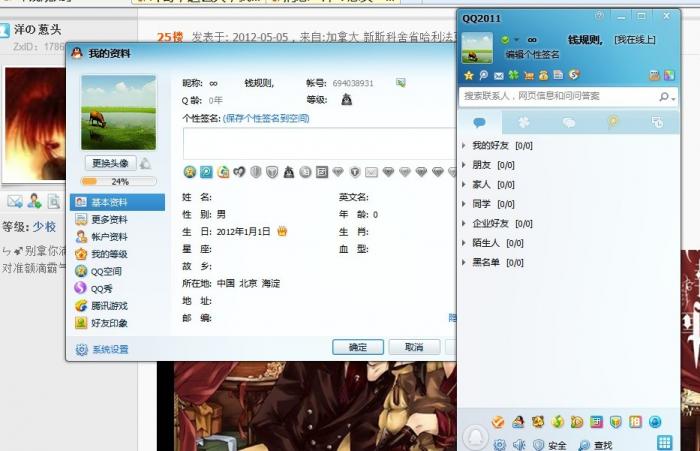Open the colorful skin changer icon in QQ2011
Screen dimensions: 700x451
669,75
